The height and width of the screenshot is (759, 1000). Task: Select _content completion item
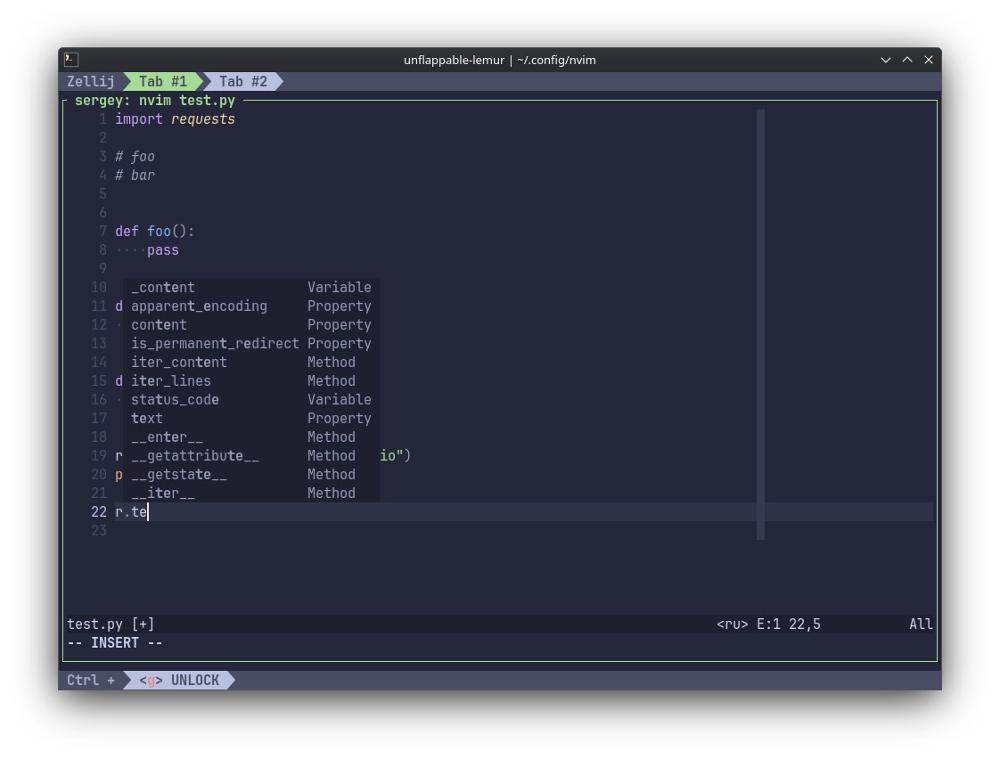point(251,287)
